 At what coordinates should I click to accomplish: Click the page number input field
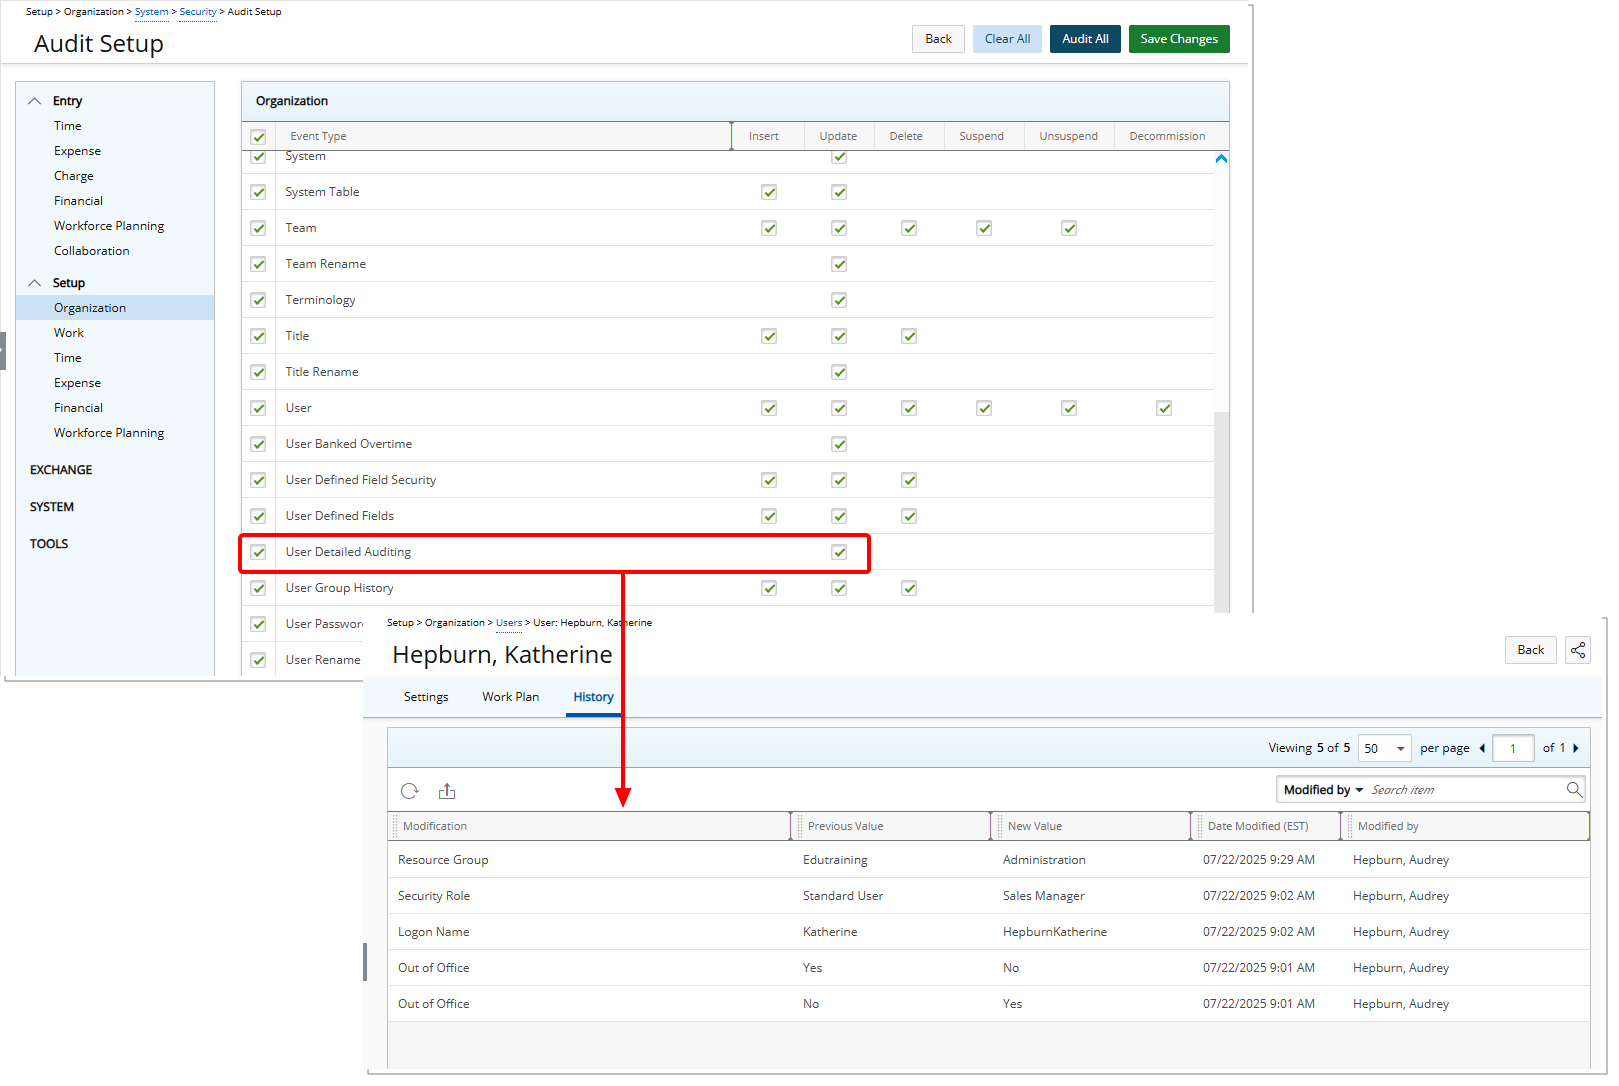click(1513, 747)
